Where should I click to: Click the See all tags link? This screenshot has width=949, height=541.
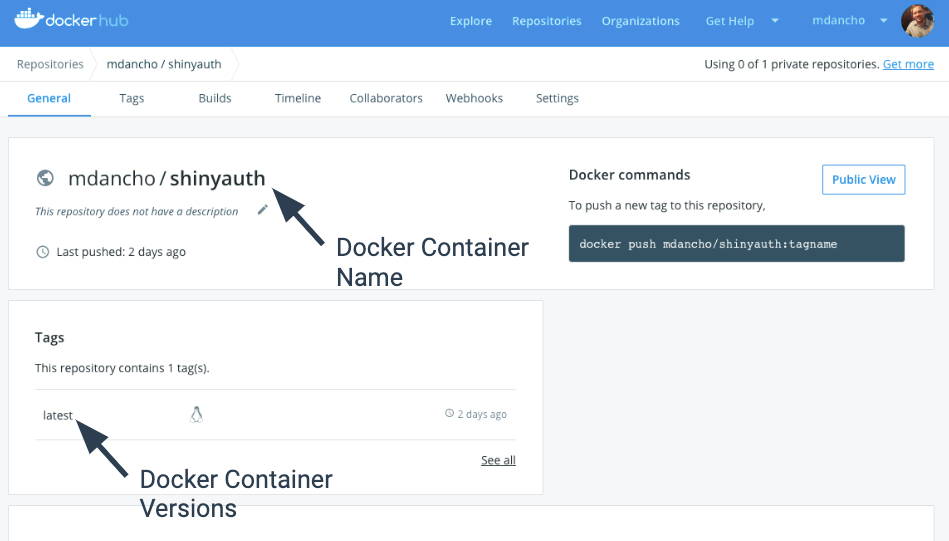(498, 460)
